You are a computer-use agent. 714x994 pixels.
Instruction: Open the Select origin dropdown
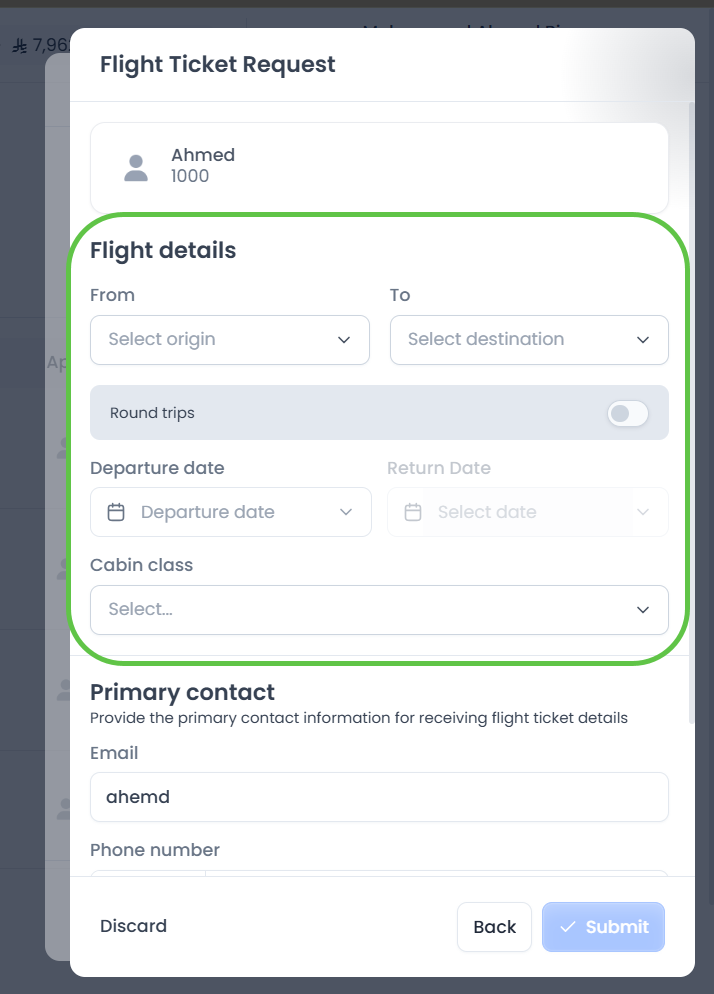click(229, 340)
